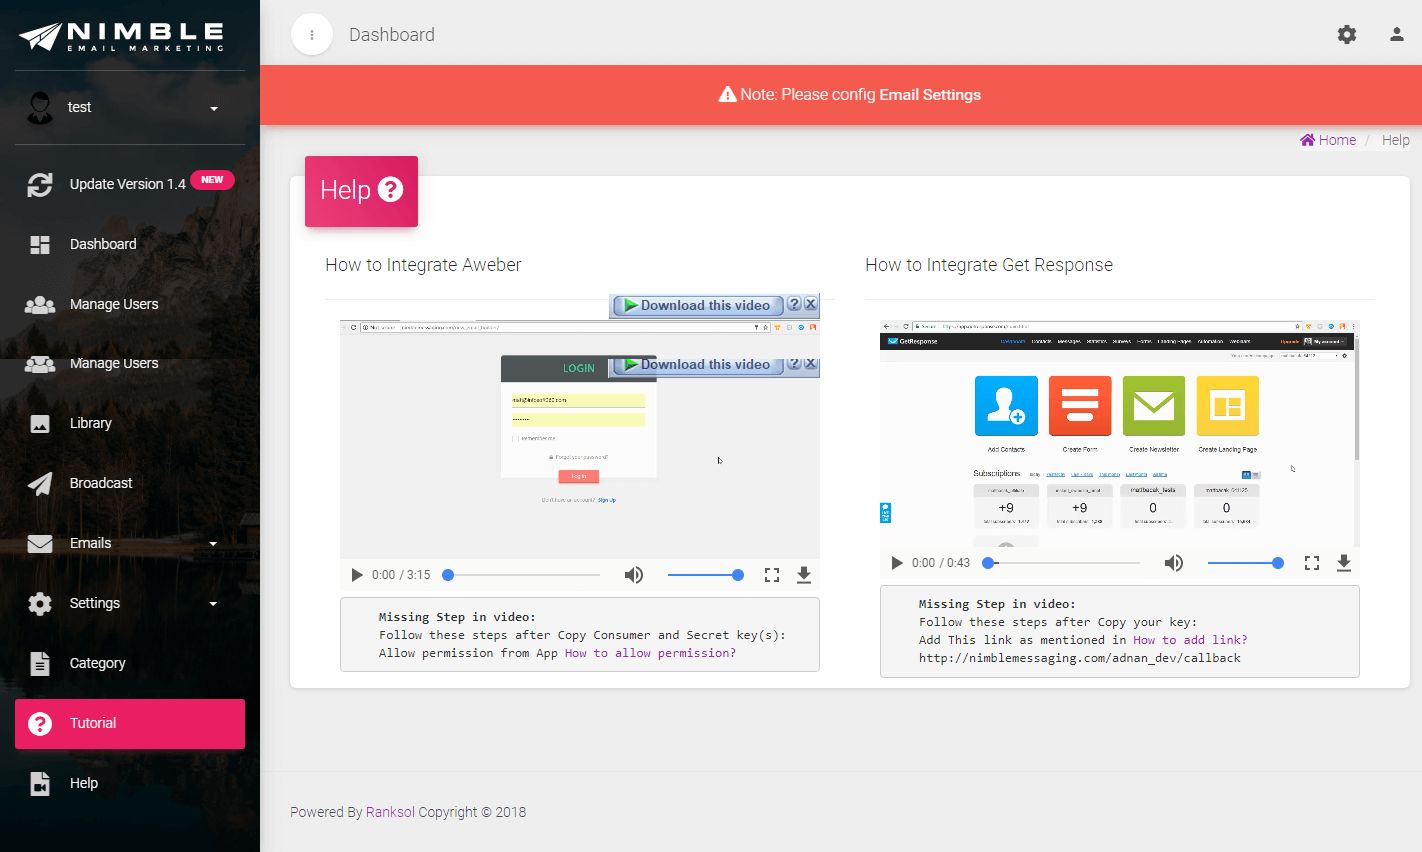
Task: Go to Dashboard in the sidebar
Action: tap(130, 244)
